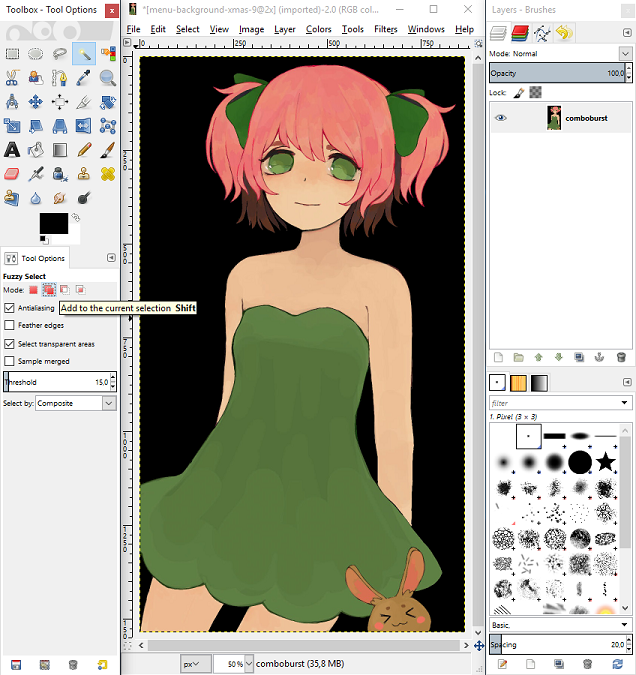Toggle the lock alpha channel checkerboard icon
Screen dimensions: 636x675
coord(535,93)
